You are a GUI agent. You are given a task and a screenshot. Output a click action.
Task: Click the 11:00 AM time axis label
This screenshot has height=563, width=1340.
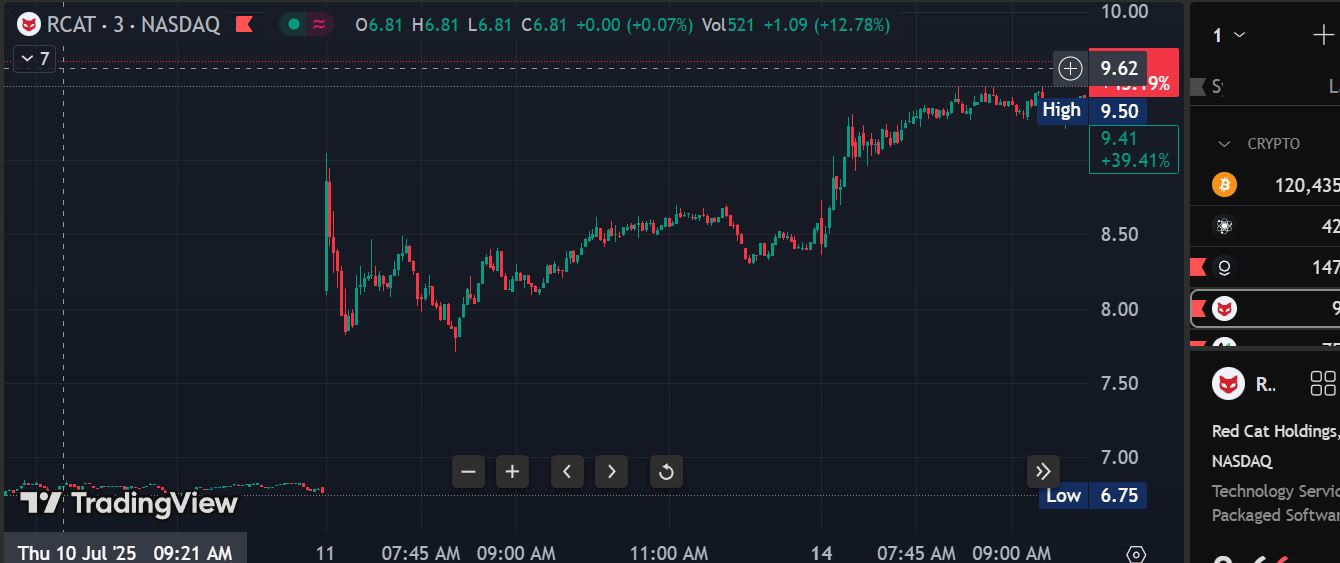(669, 553)
